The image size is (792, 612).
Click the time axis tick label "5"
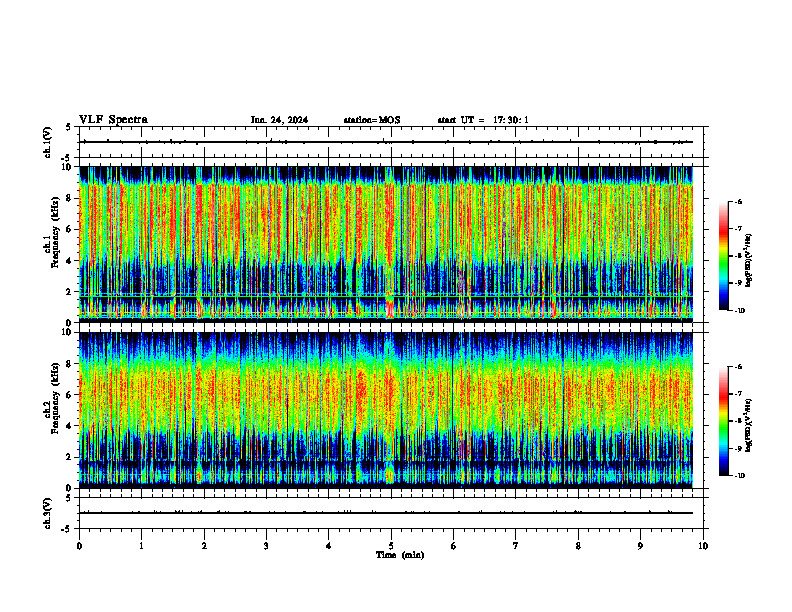391,546
